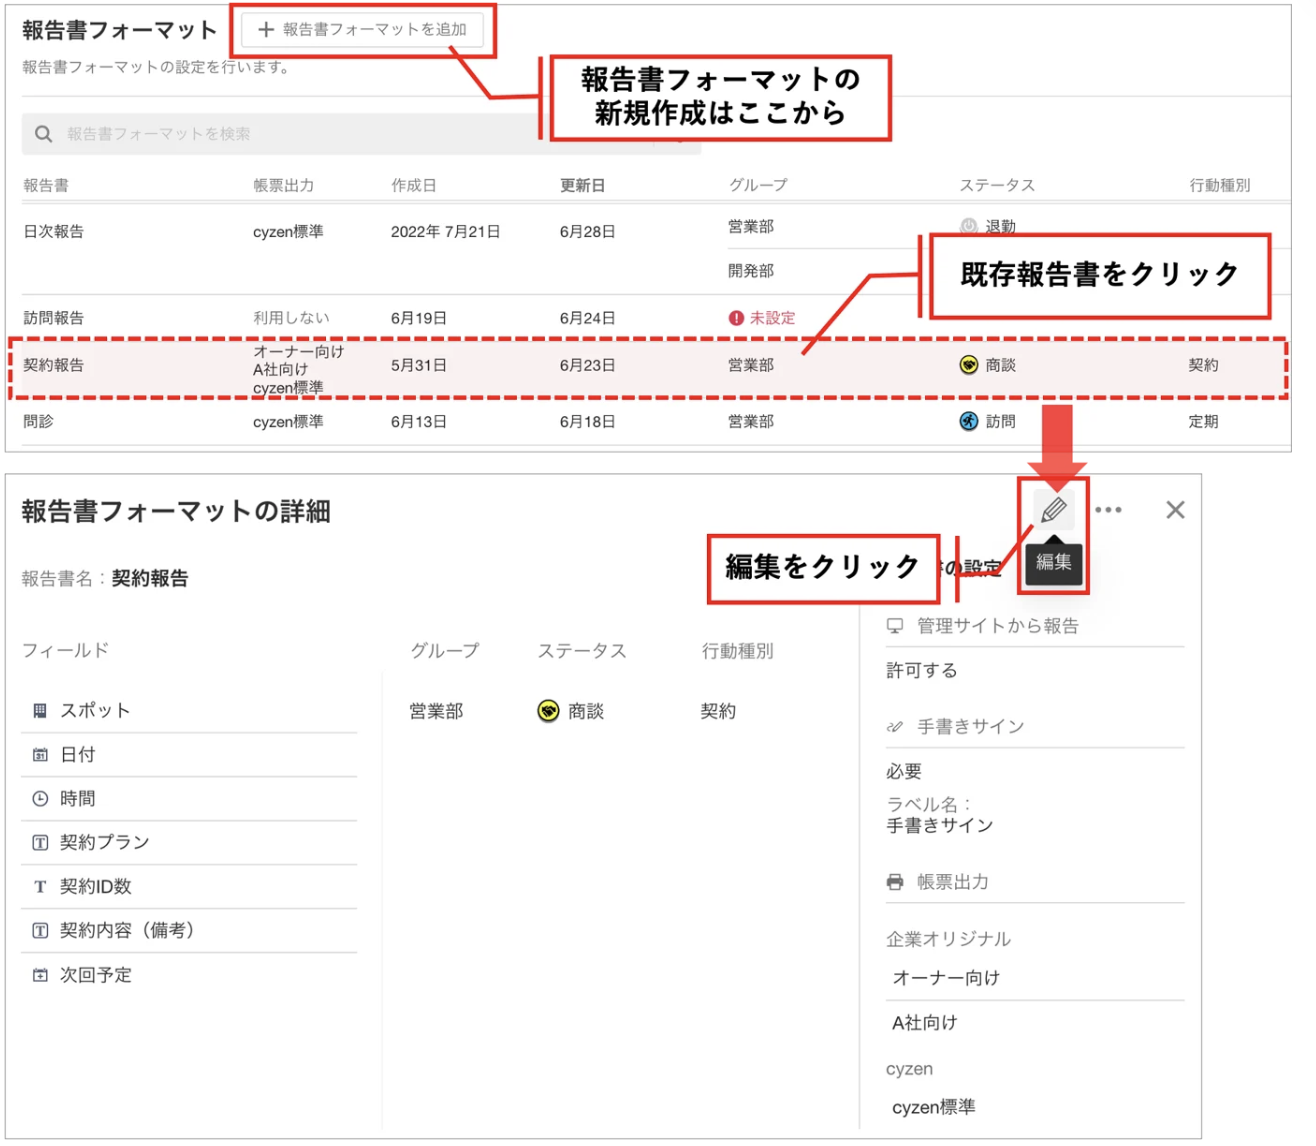Click the 帳票出力 column header
The height and width of the screenshot is (1146, 1316).
point(283,185)
